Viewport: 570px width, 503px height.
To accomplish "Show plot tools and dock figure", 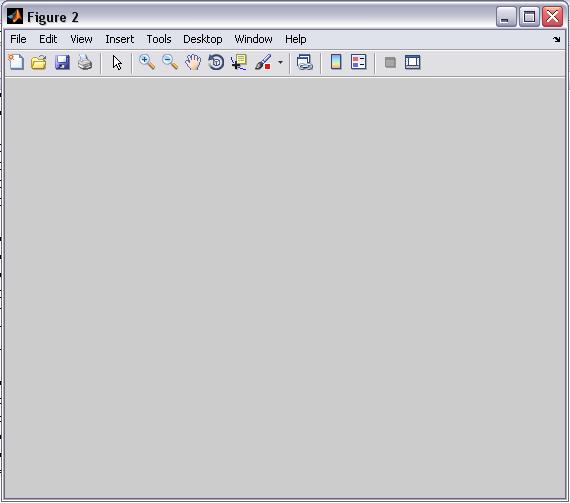I will tap(413, 62).
